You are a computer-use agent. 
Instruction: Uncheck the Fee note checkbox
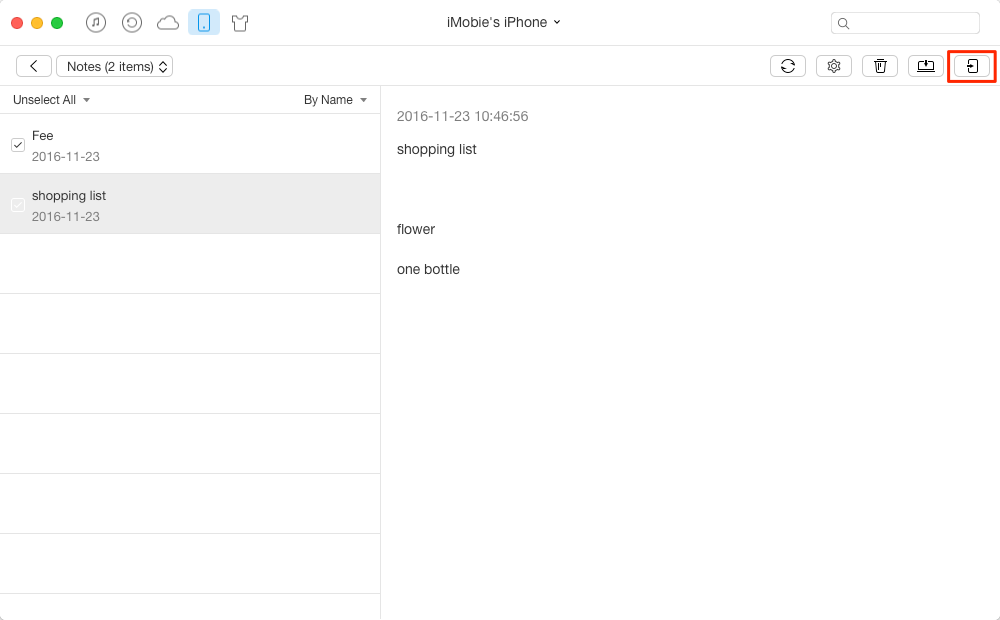point(18,145)
